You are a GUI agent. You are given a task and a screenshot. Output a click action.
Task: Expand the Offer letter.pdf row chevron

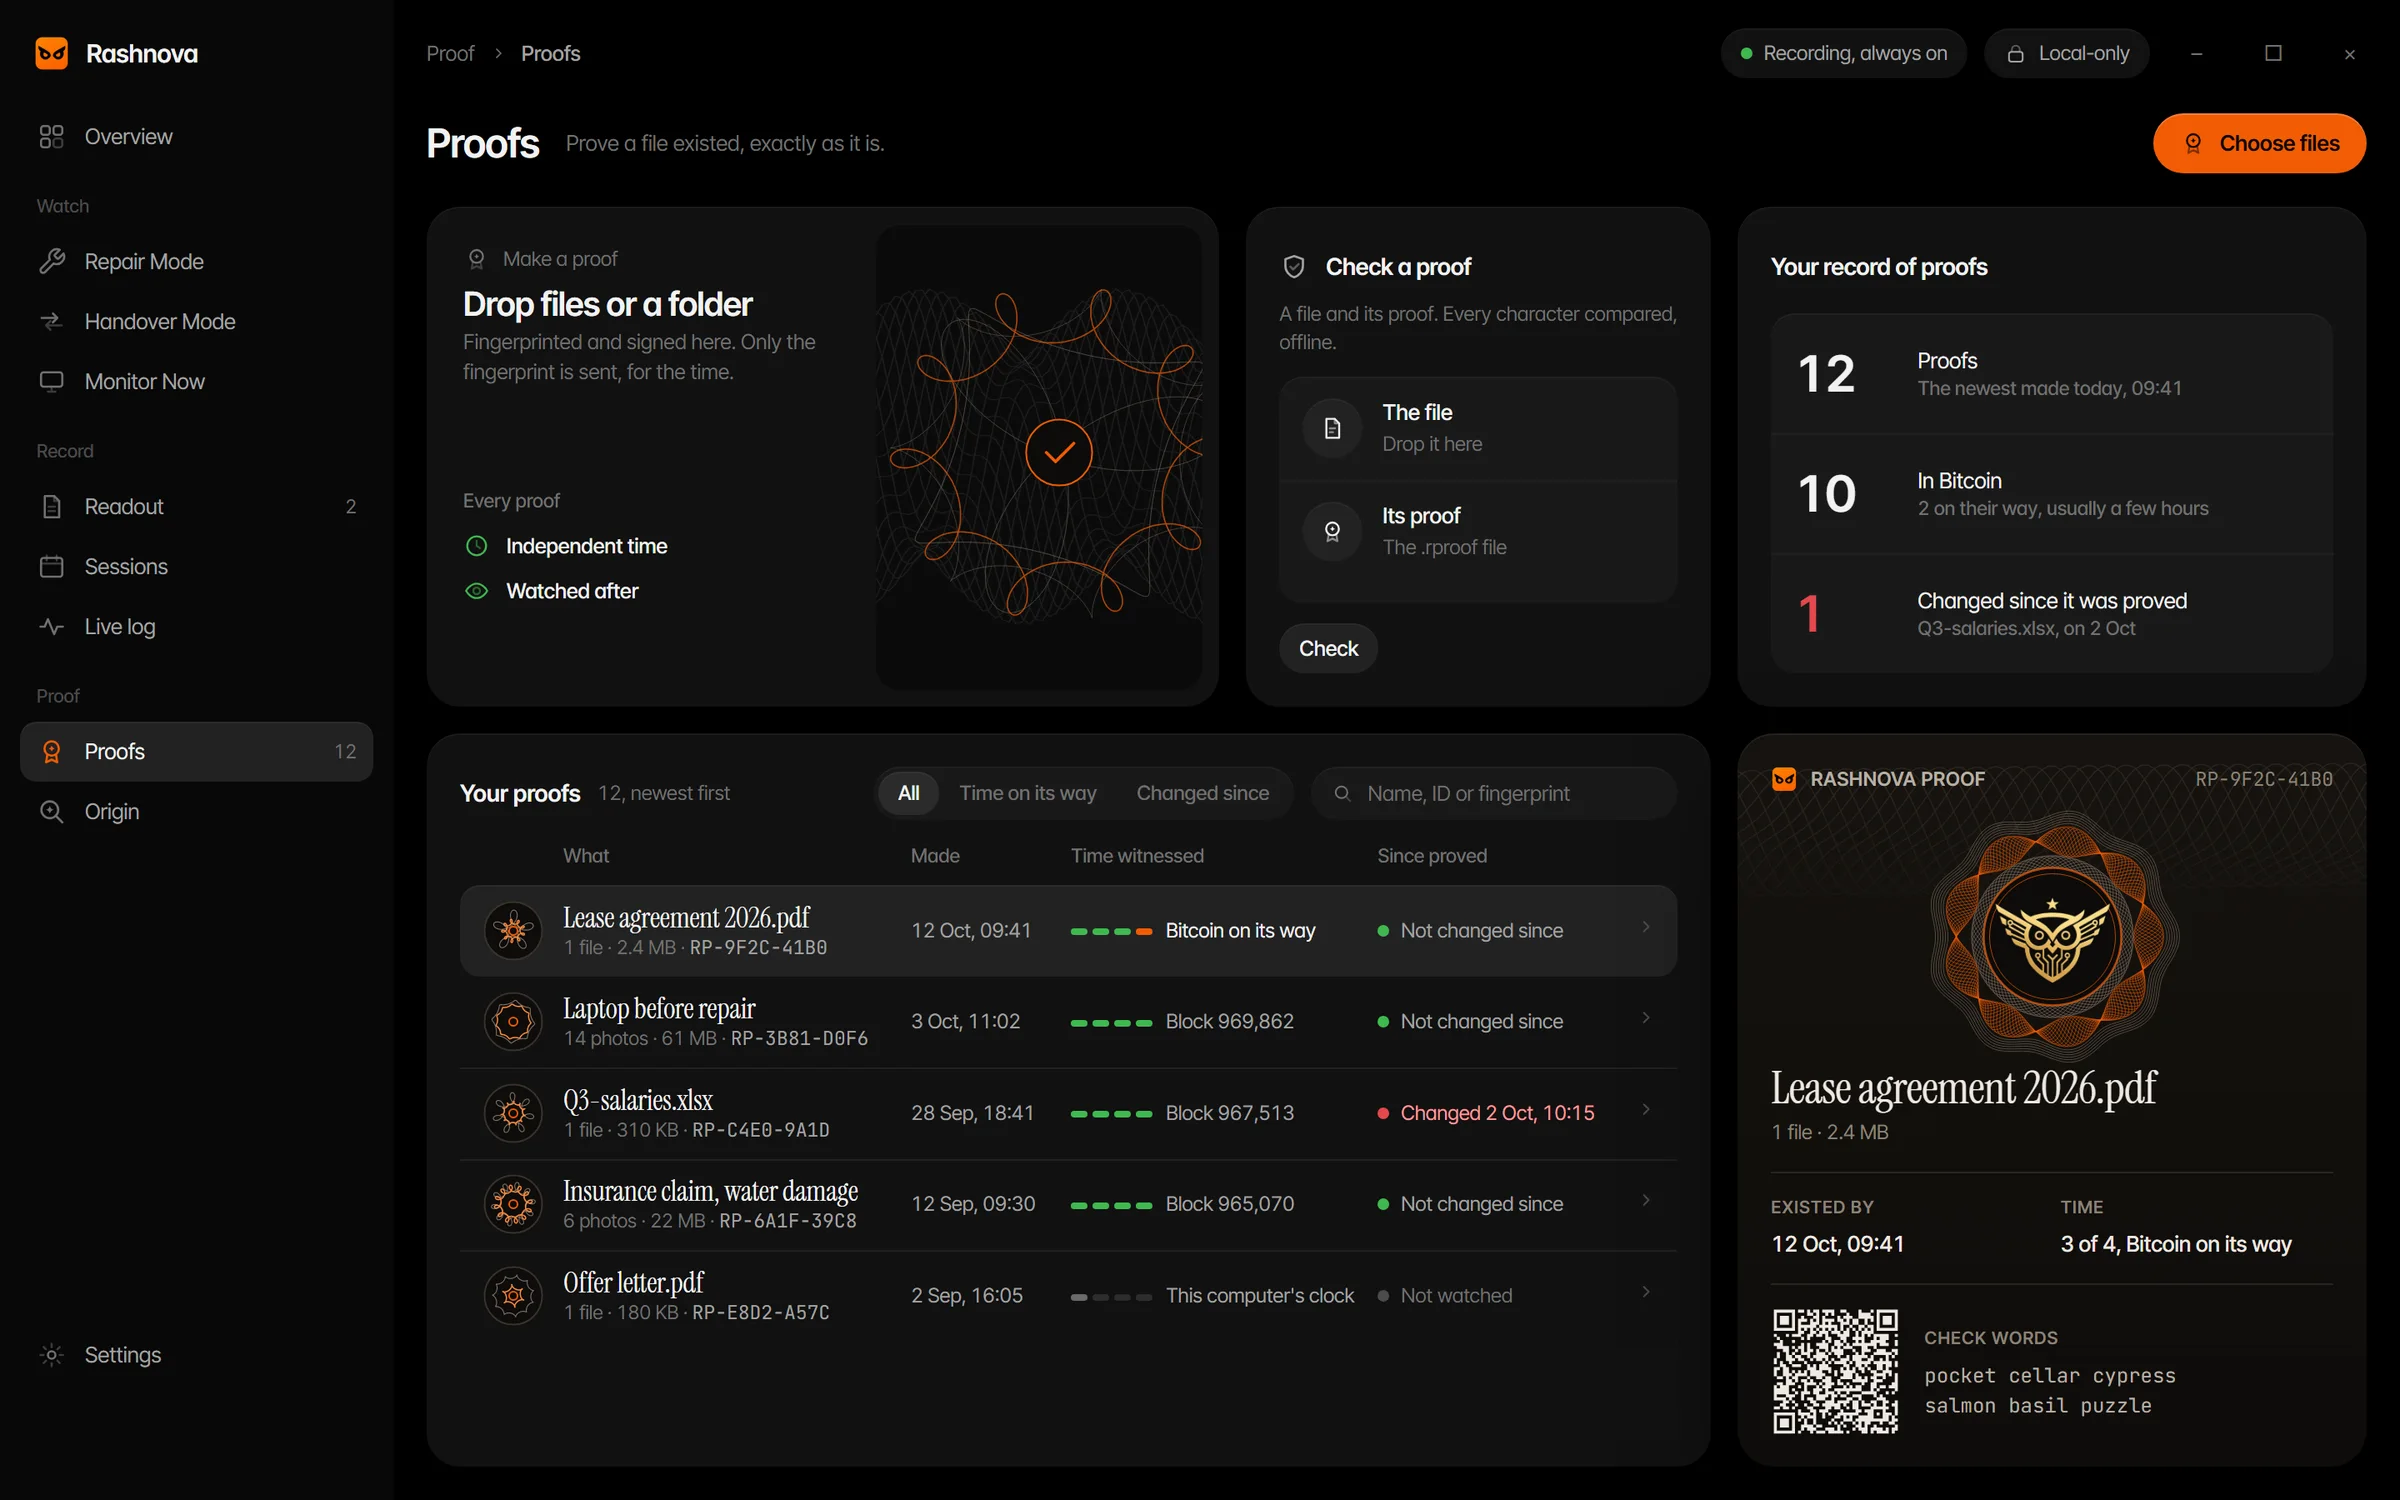click(1645, 1292)
